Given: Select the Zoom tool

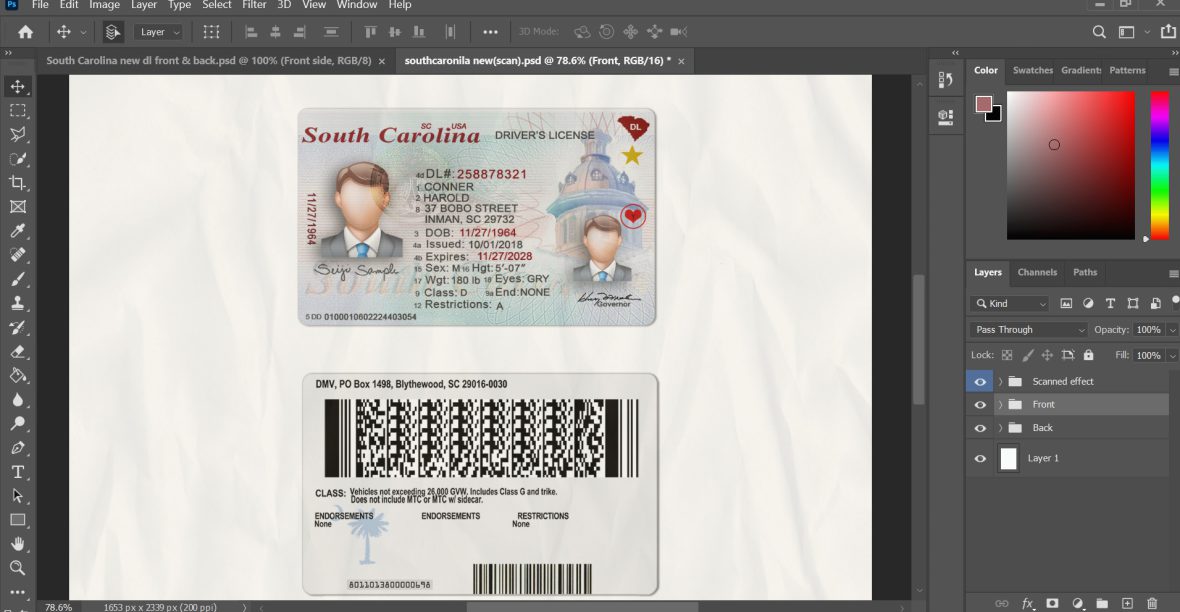Looking at the screenshot, I should coord(16,567).
